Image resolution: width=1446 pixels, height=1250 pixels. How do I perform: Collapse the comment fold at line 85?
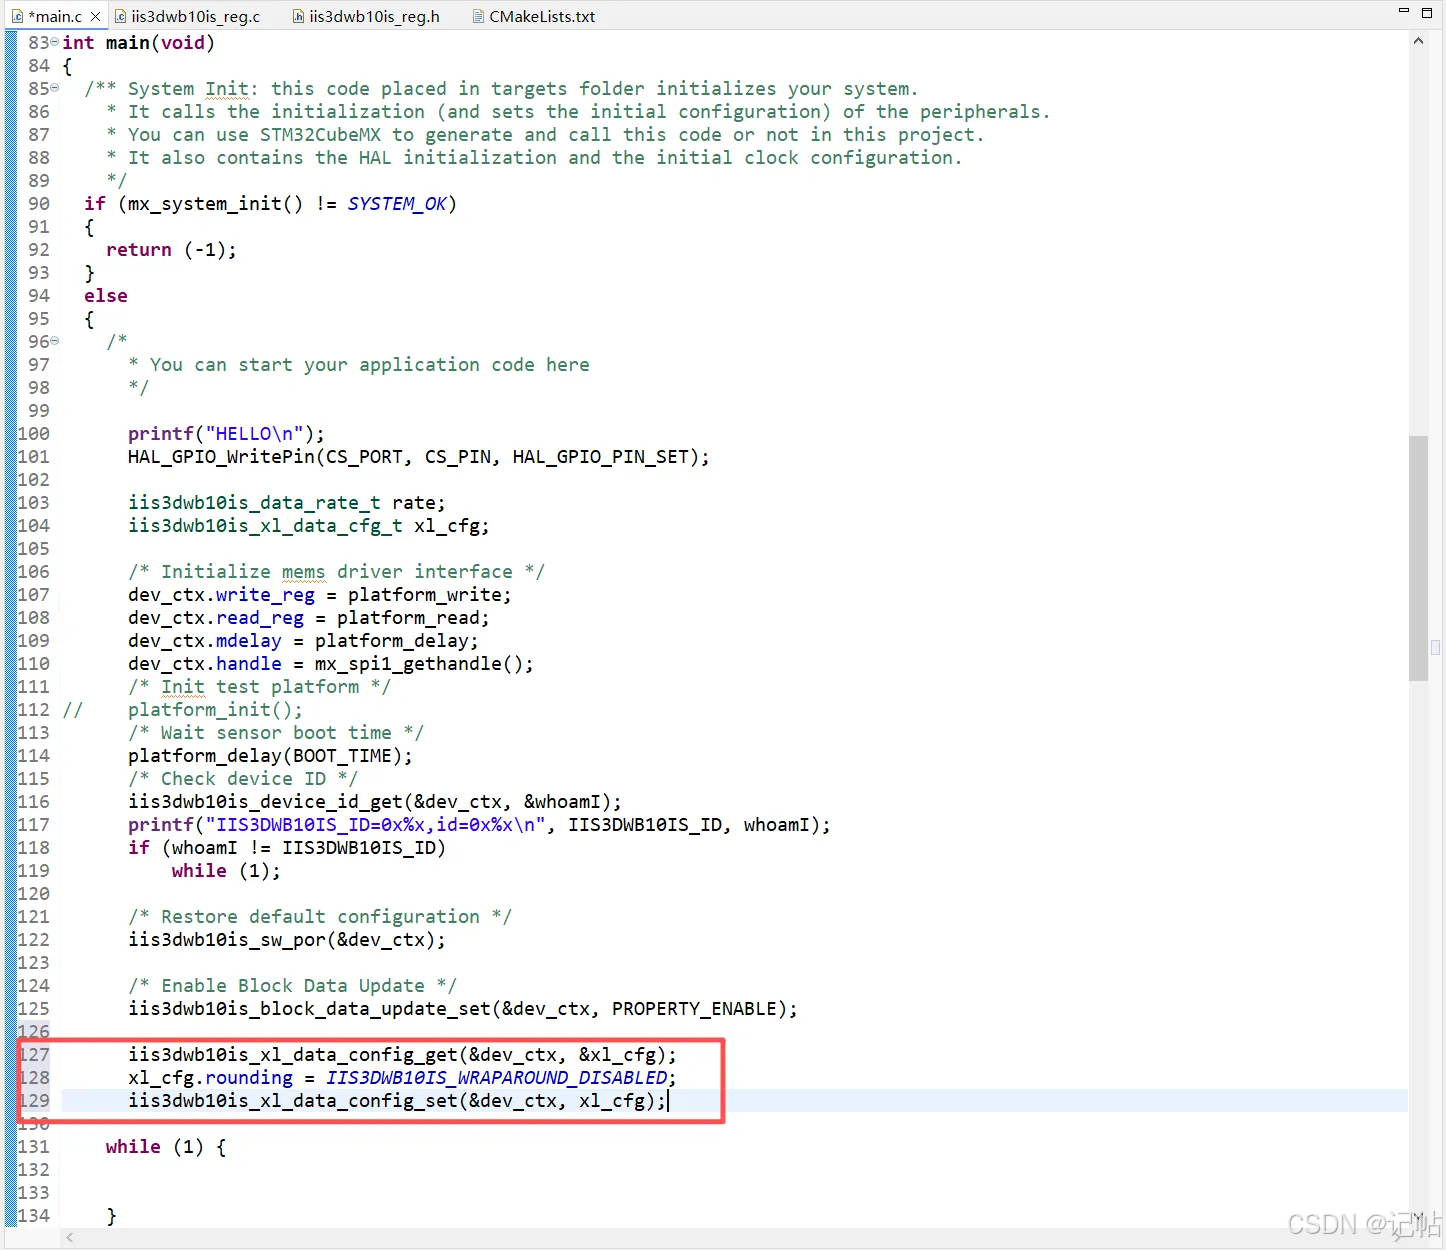point(54,88)
